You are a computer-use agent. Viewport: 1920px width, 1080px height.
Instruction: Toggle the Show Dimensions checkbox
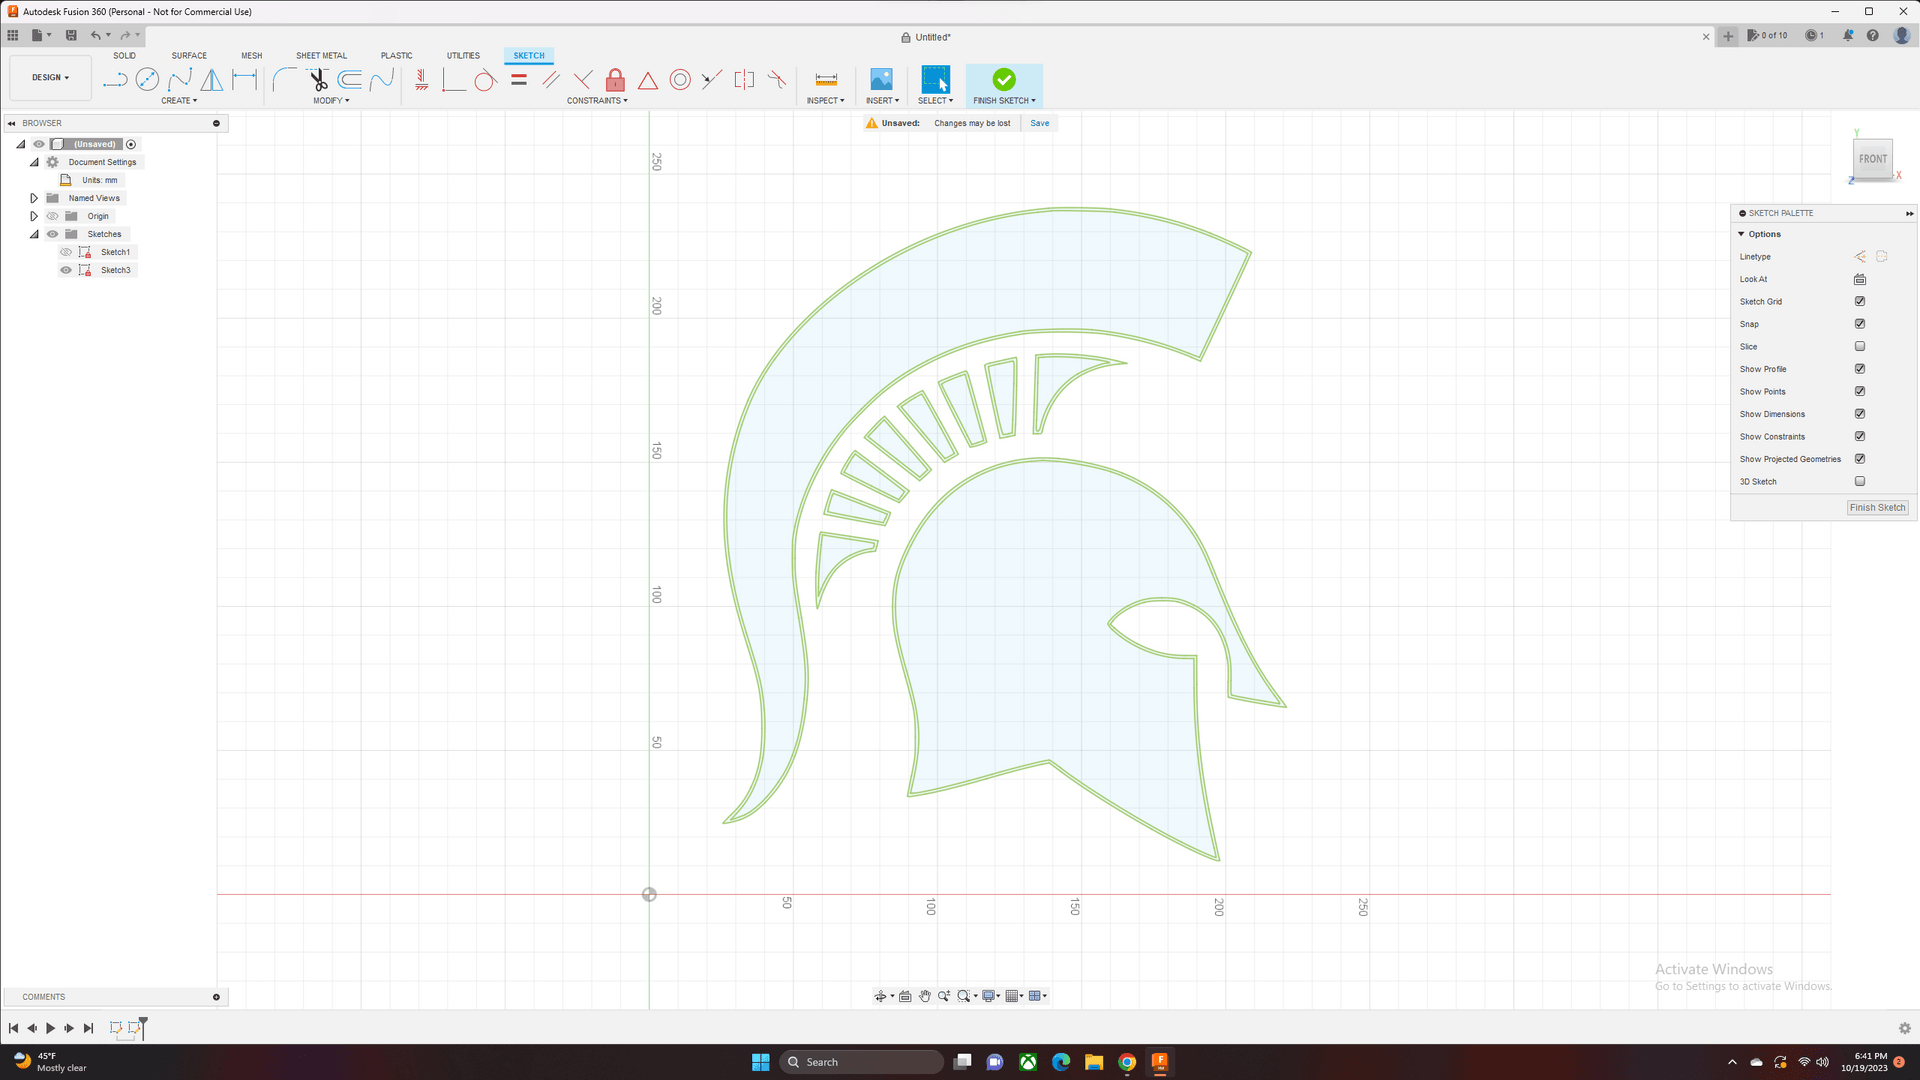point(1860,414)
